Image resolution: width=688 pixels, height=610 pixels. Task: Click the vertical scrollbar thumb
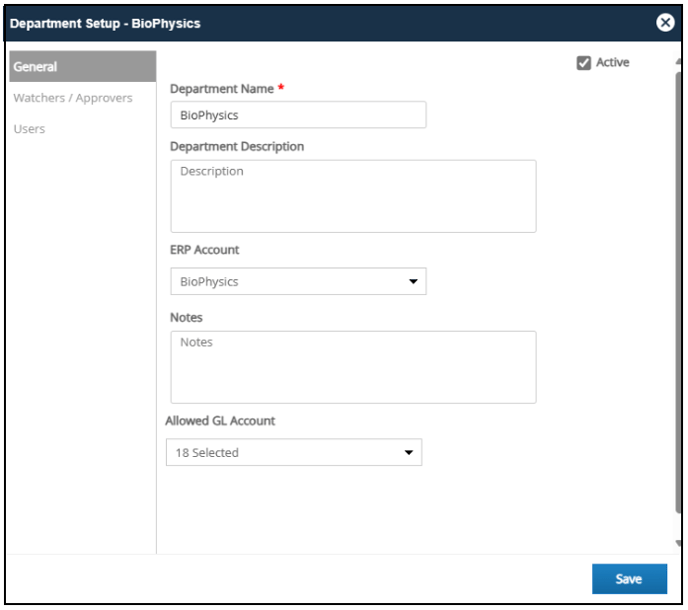(x=678, y=292)
